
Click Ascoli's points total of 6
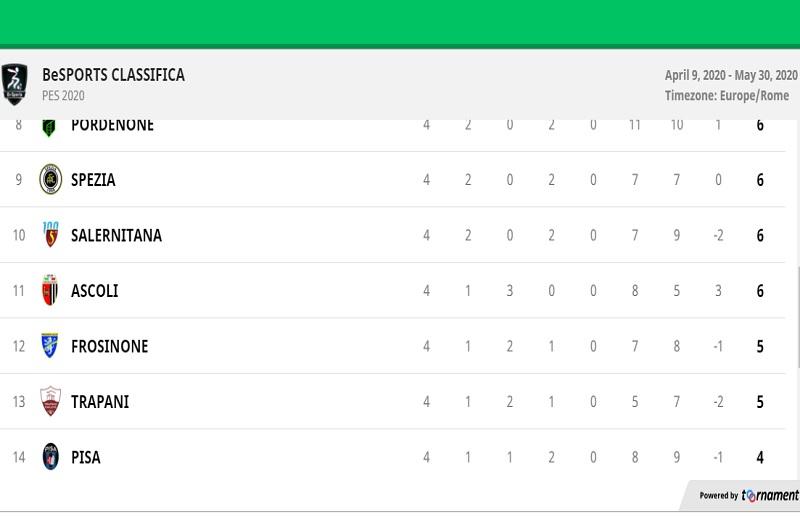click(x=760, y=291)
